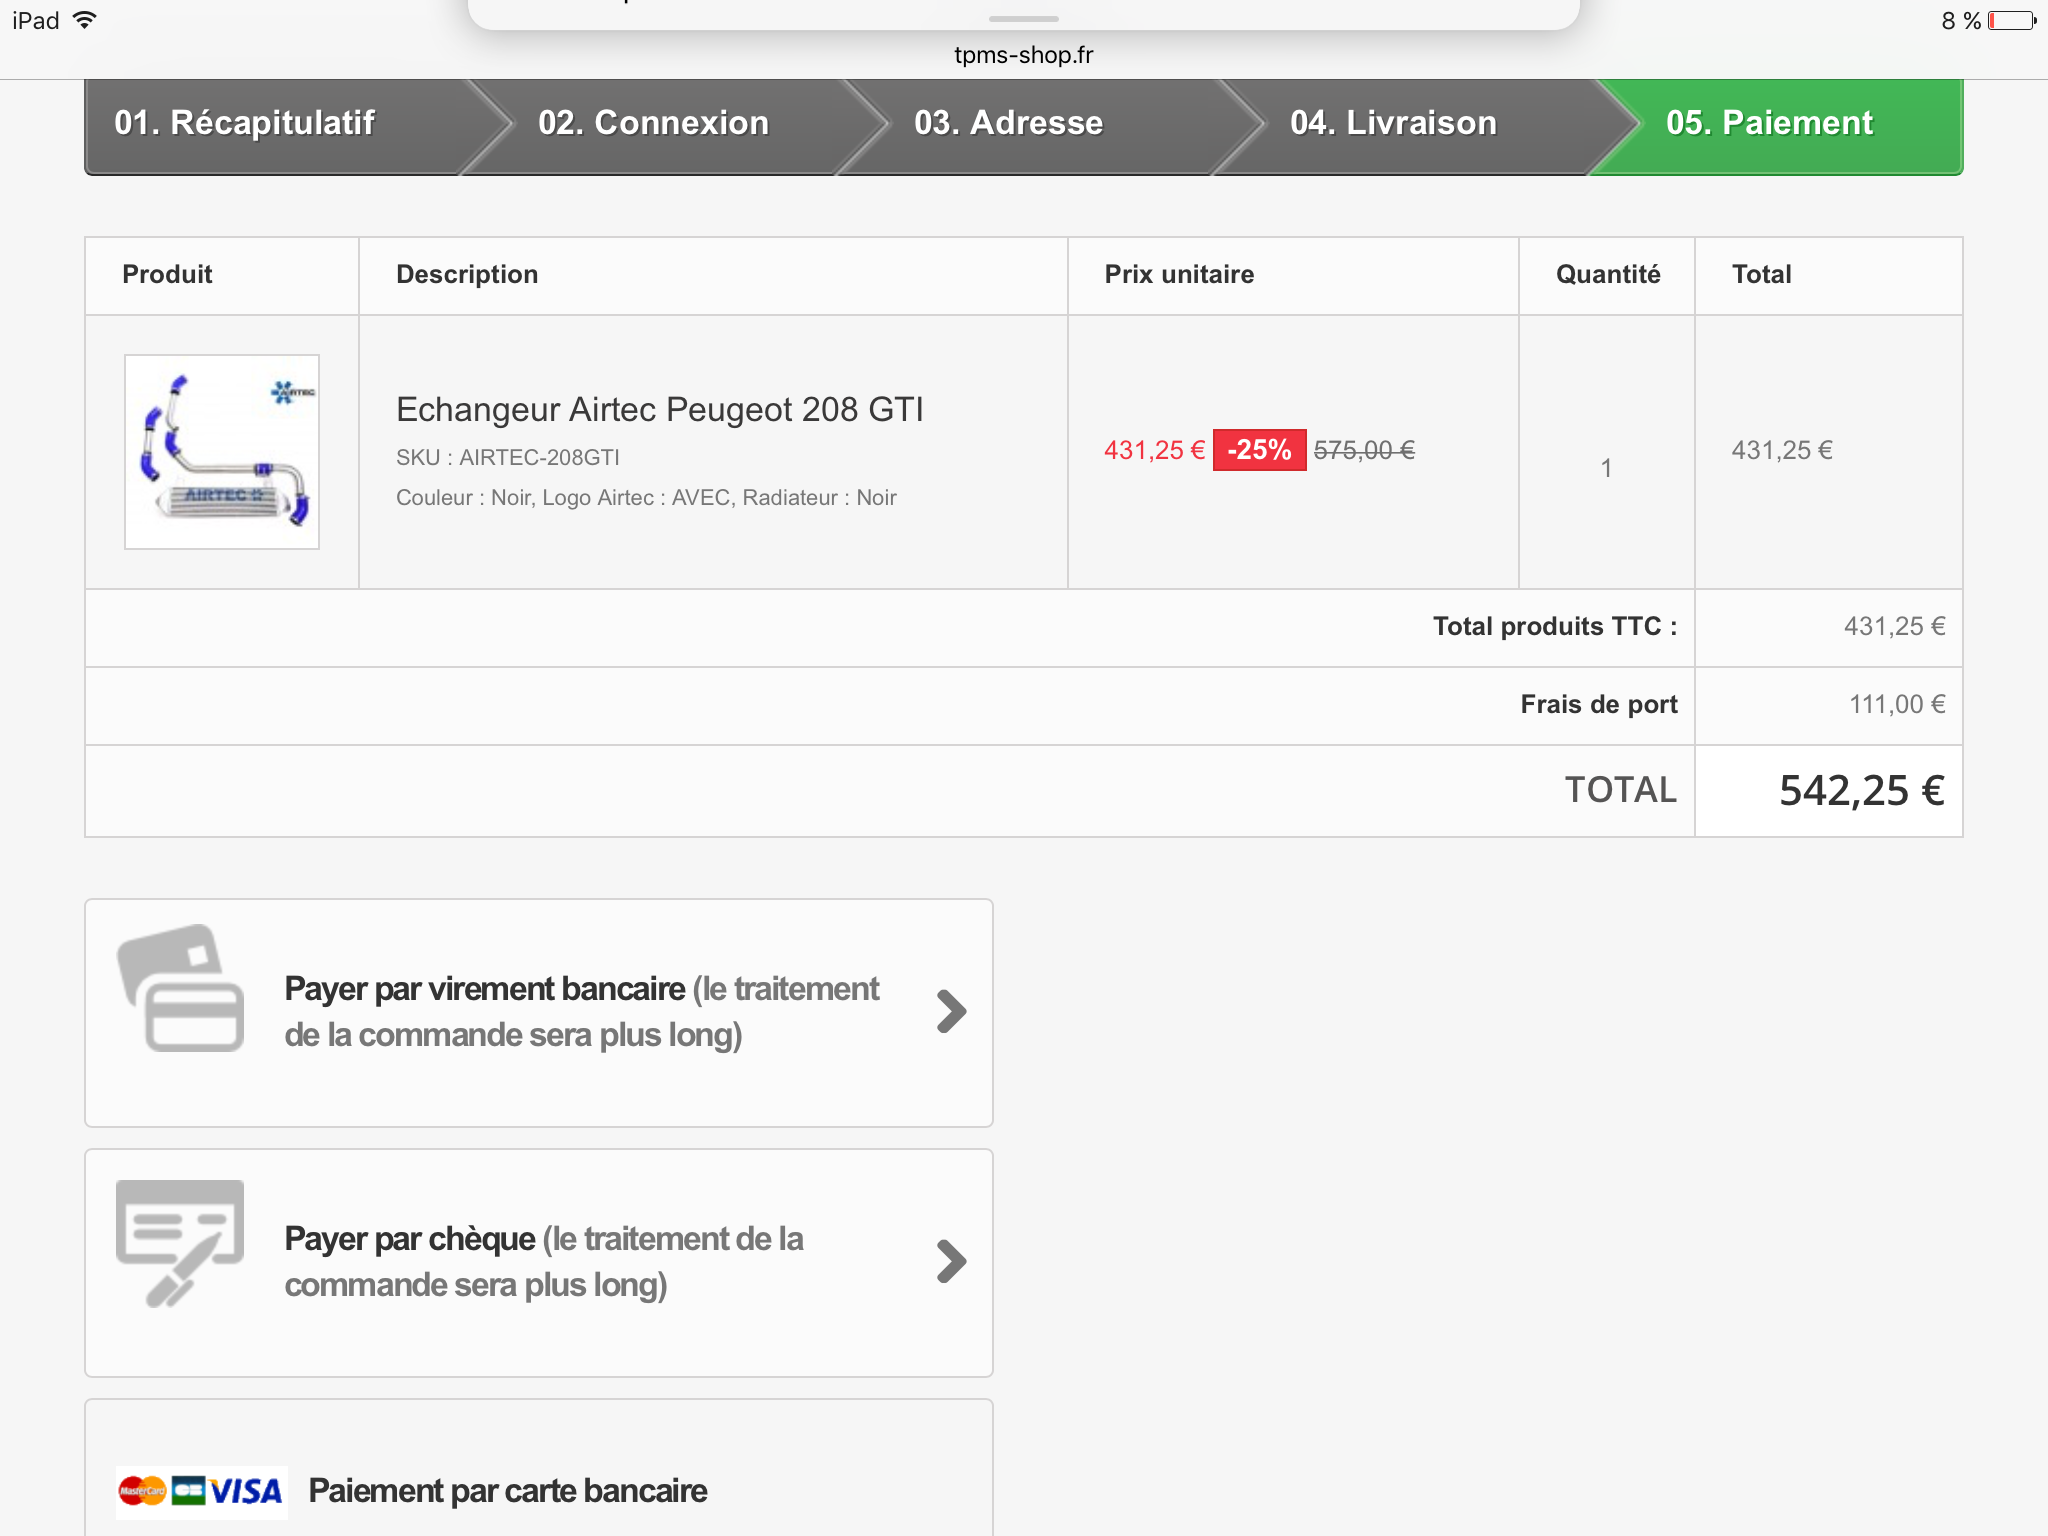Open the Airtec intercooler product thumbnail
This screenshot has width=2048, height=1536.
[222, 452]
